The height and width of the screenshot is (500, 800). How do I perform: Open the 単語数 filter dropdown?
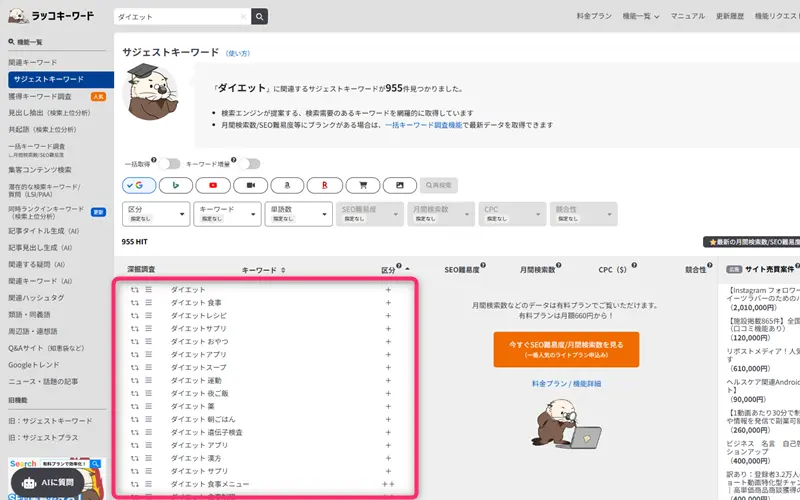pyautogui.click(x=297, y=213)
